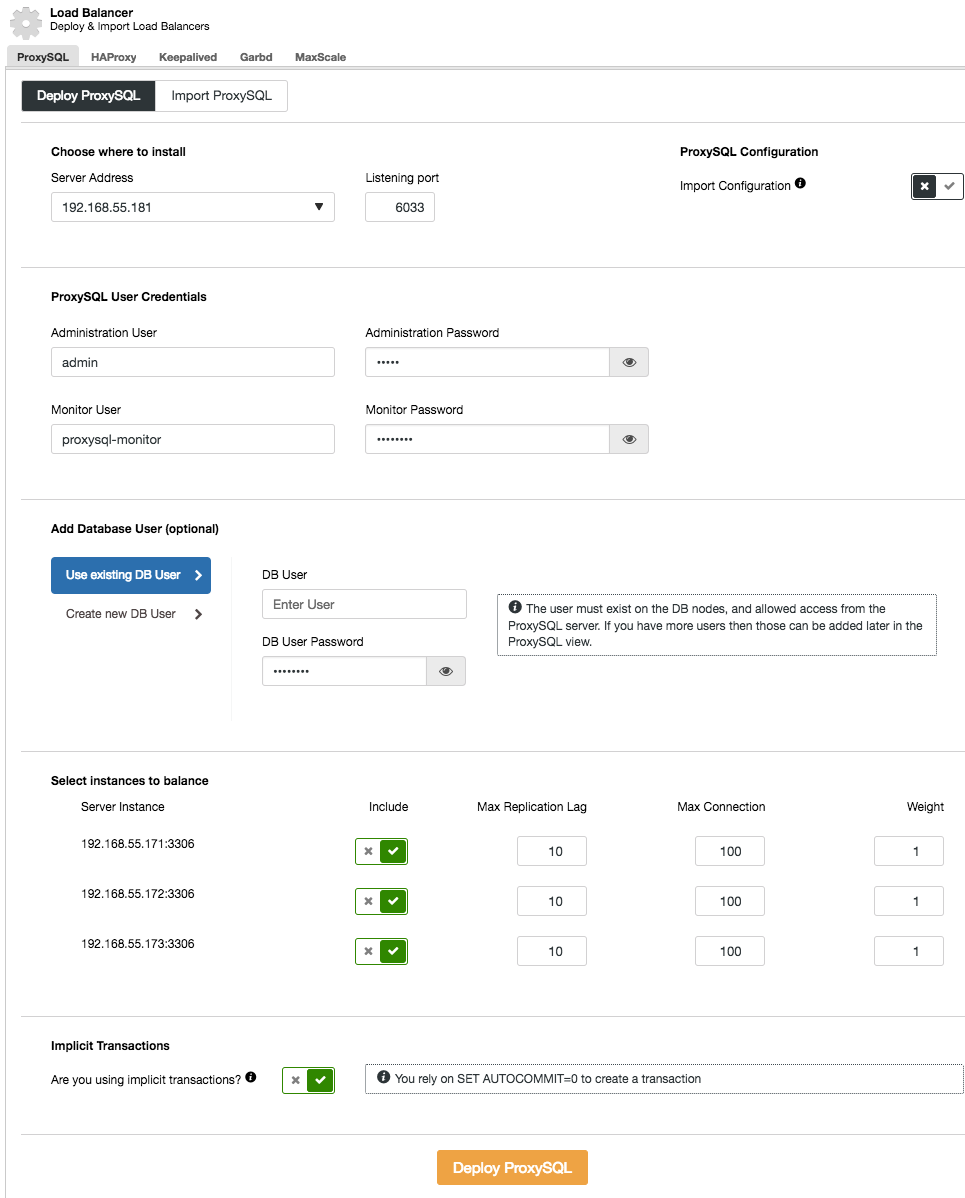Edit Max Replication Lag for 192.168.55.172

pyautogui.click(x=552, y=902)
